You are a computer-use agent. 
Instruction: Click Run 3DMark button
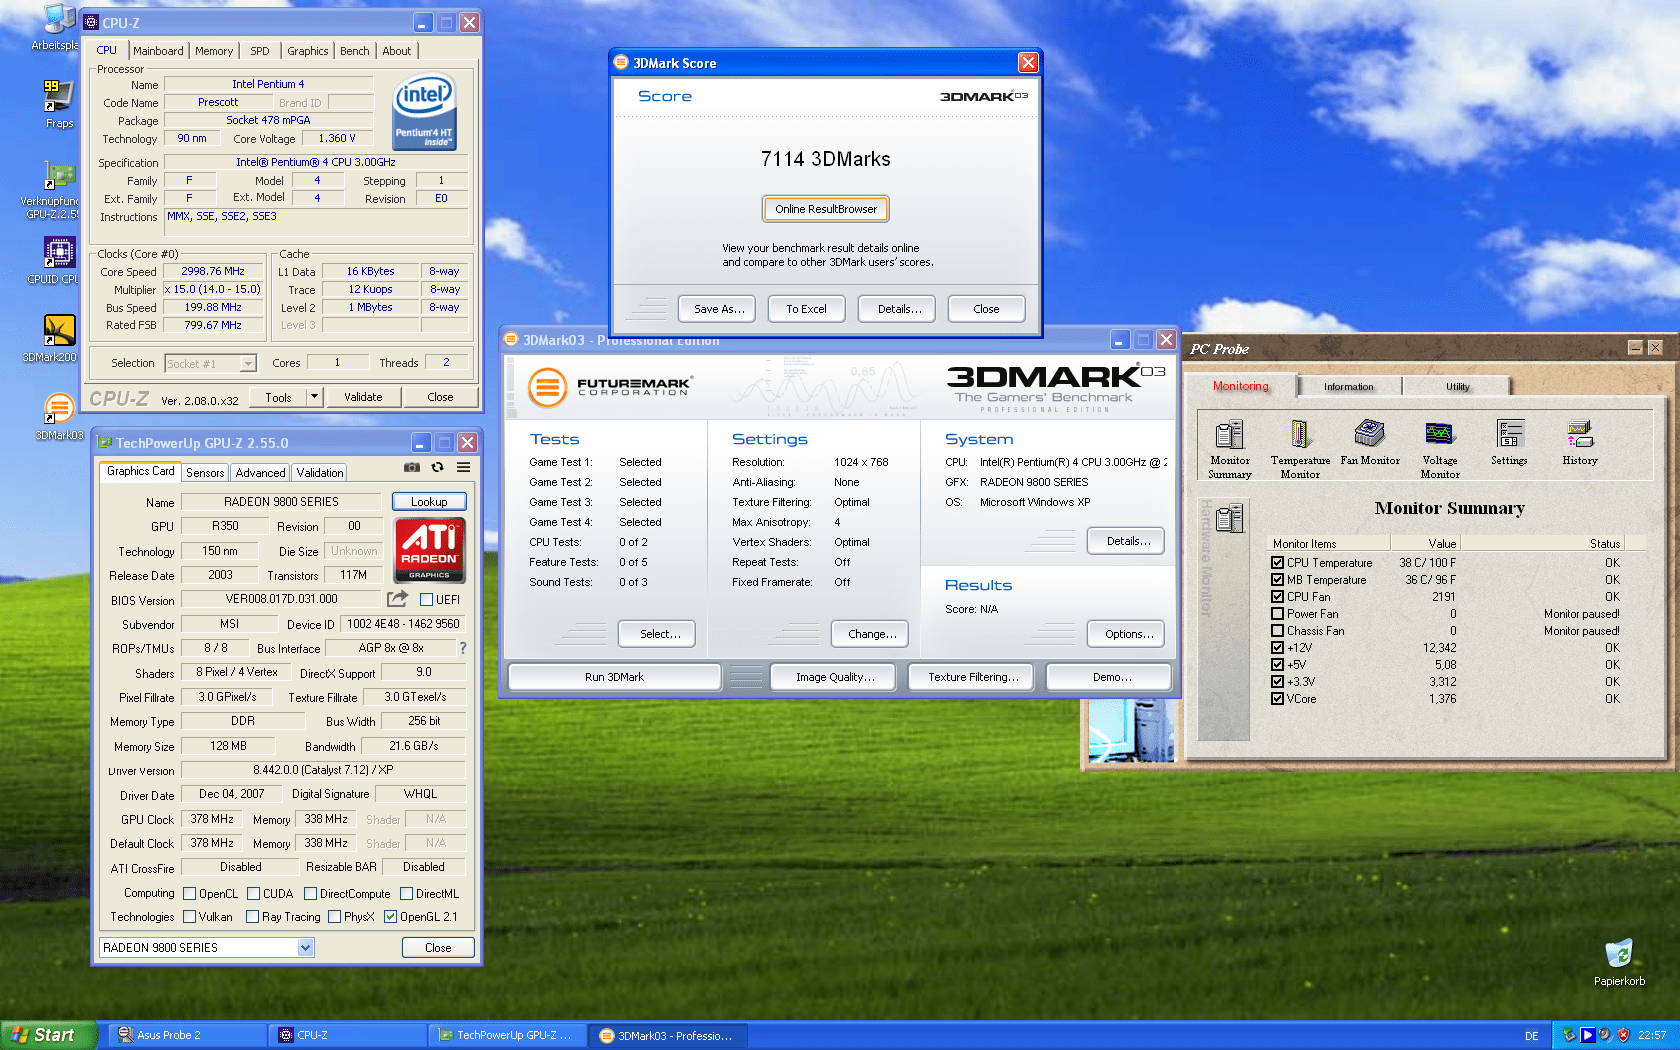point(614,677)
